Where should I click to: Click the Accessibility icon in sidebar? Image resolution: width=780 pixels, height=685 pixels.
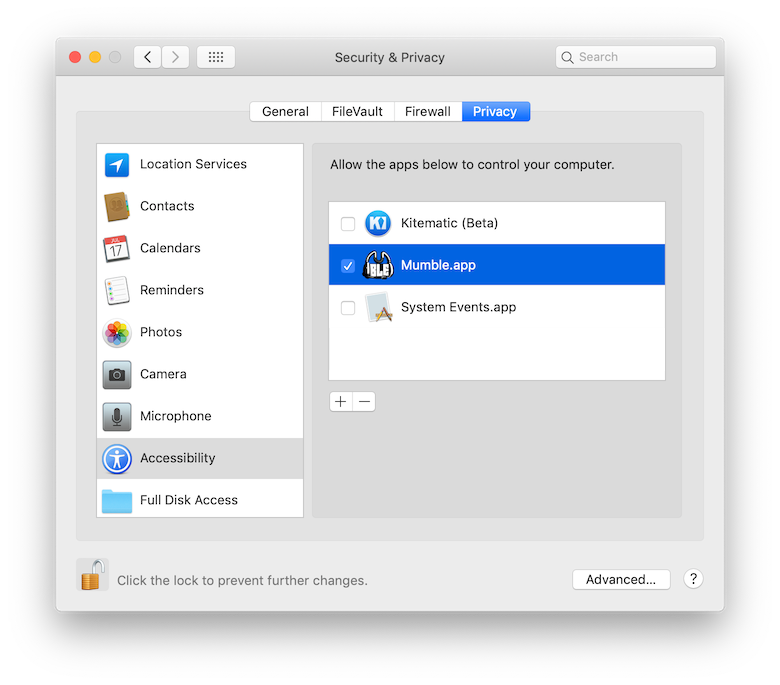(x=117, y=459)
